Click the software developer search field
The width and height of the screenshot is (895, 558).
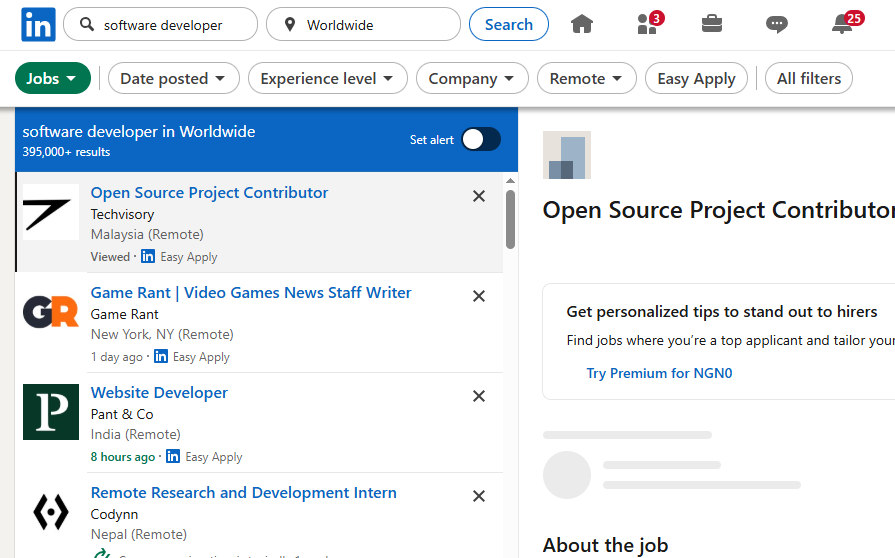160,25
